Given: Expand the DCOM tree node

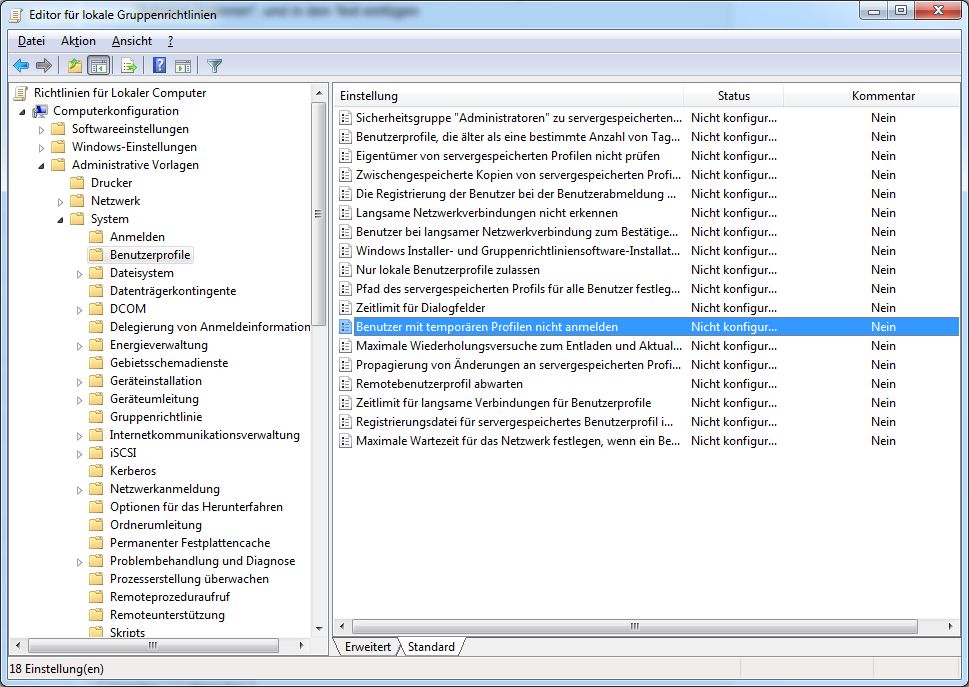Looking at the screenshot, I should (x=79, y=310).
